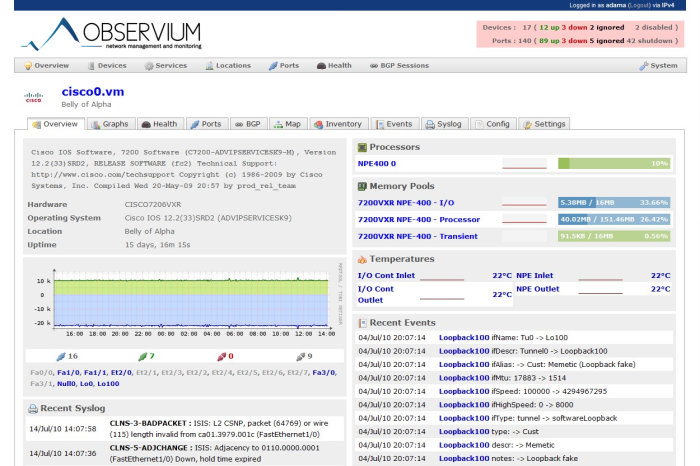Click the green up-ports icon showing 7

click(x=143, y=356)
